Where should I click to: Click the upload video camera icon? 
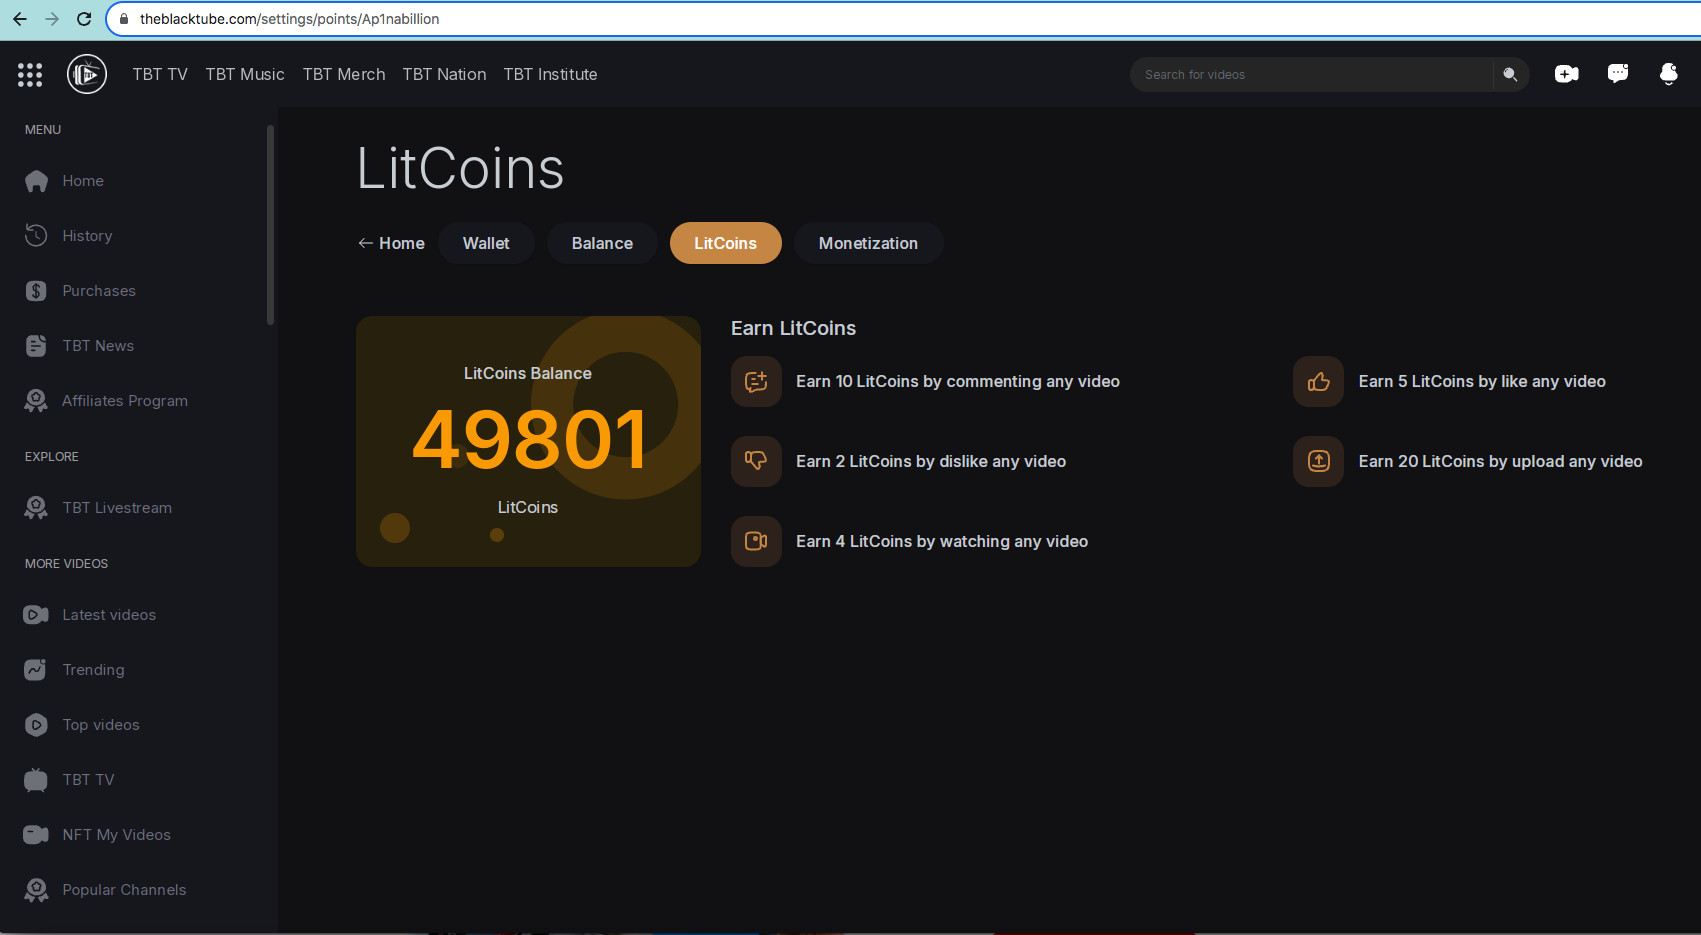click(1567, 74)
